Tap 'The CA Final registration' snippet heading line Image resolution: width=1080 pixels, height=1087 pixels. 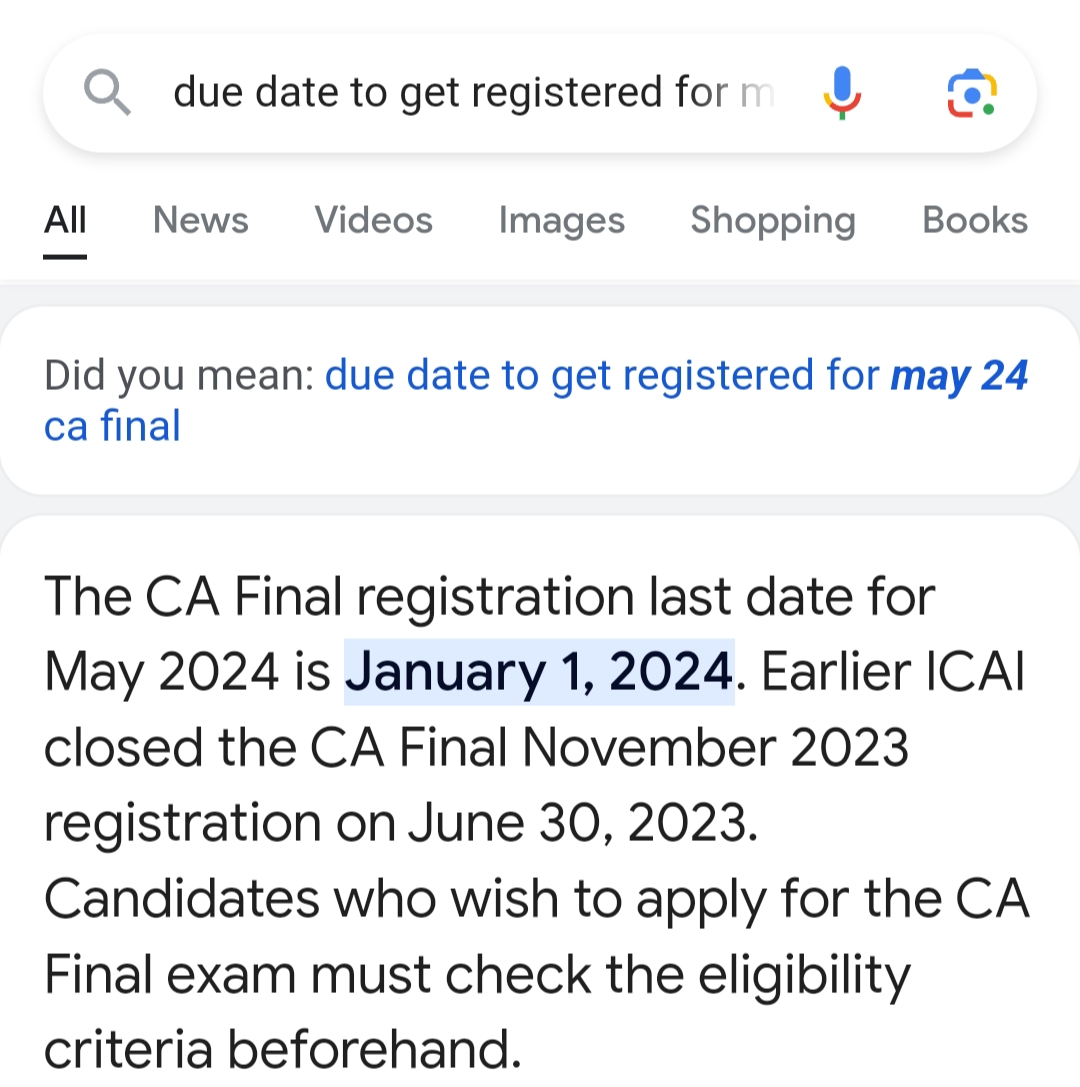[488, 597]
